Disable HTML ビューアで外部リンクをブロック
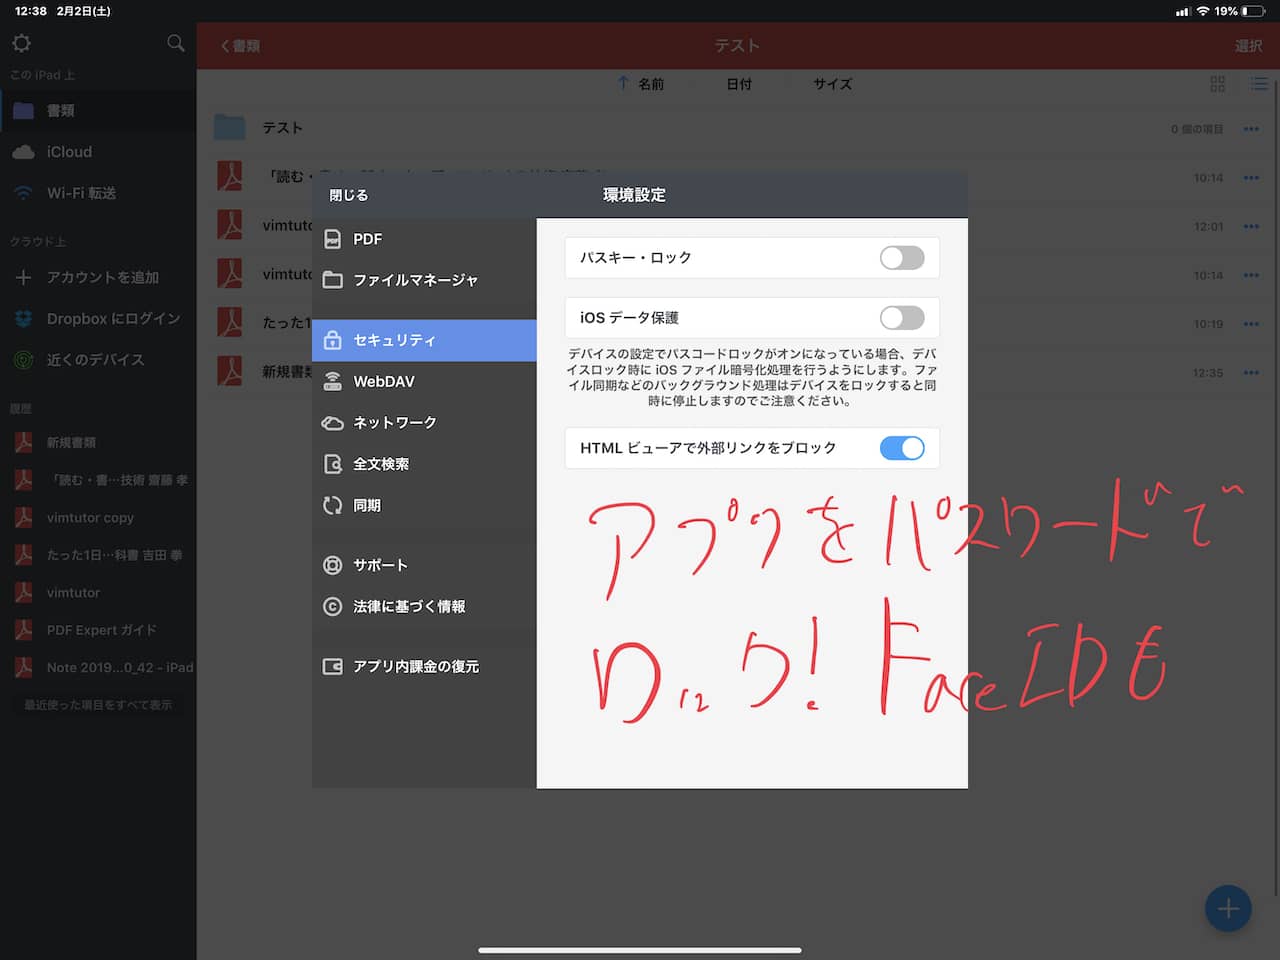The height and width of the screenshot is (960, 1280). [x=901, y=448]
